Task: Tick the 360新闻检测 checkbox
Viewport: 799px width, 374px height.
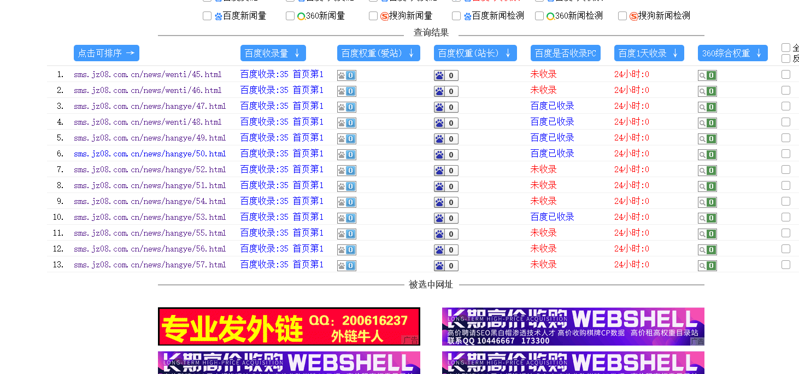Action: click(x=539, y=16)
